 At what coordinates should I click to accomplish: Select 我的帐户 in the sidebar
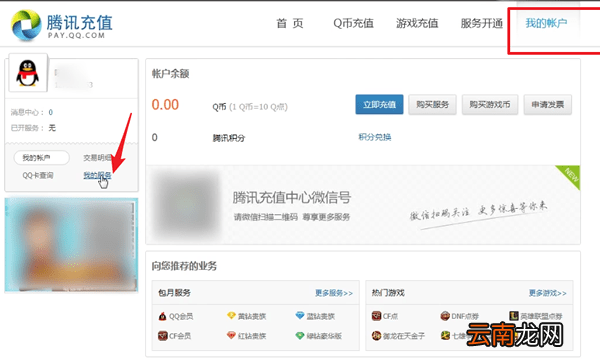point(42,158)
